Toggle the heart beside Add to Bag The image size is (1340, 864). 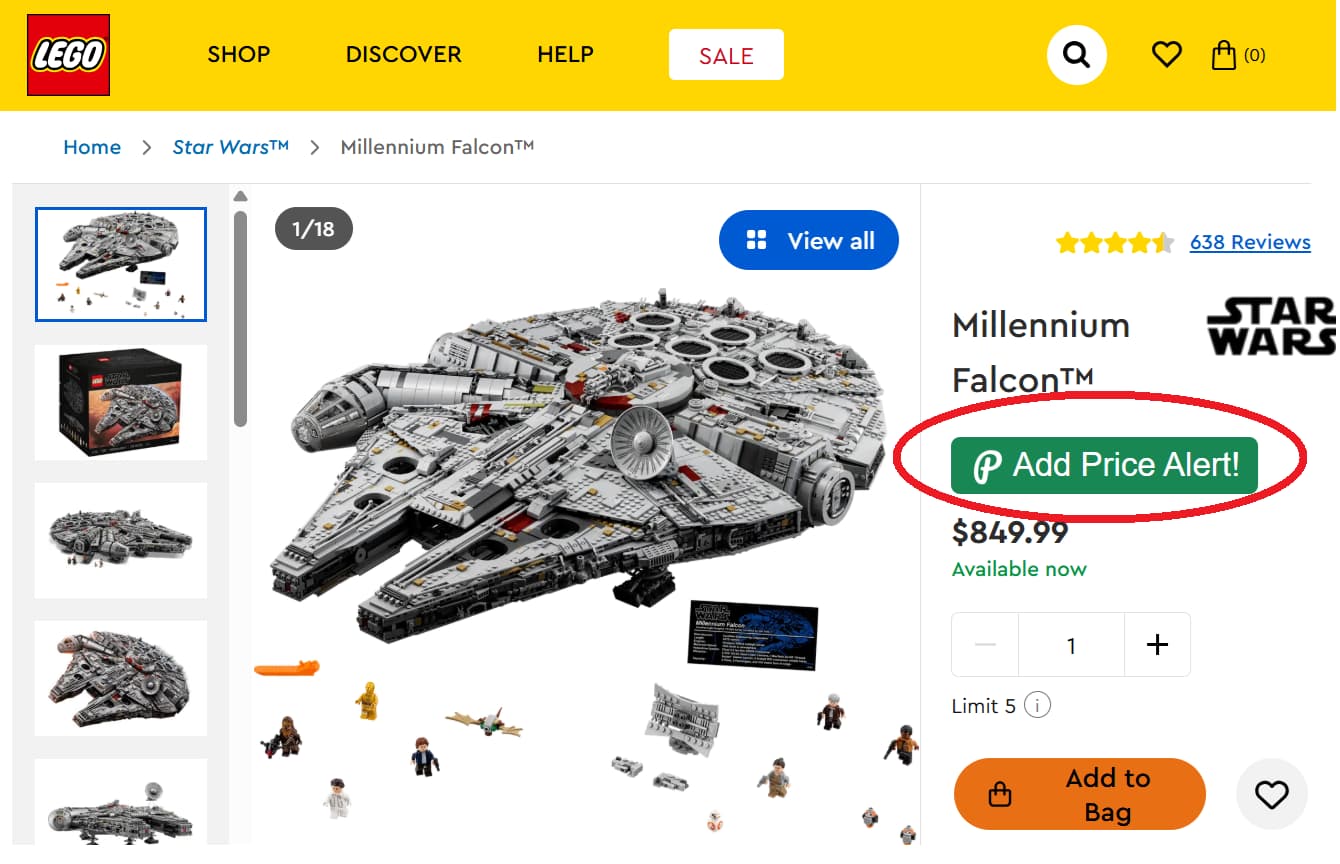point(1271,794)
